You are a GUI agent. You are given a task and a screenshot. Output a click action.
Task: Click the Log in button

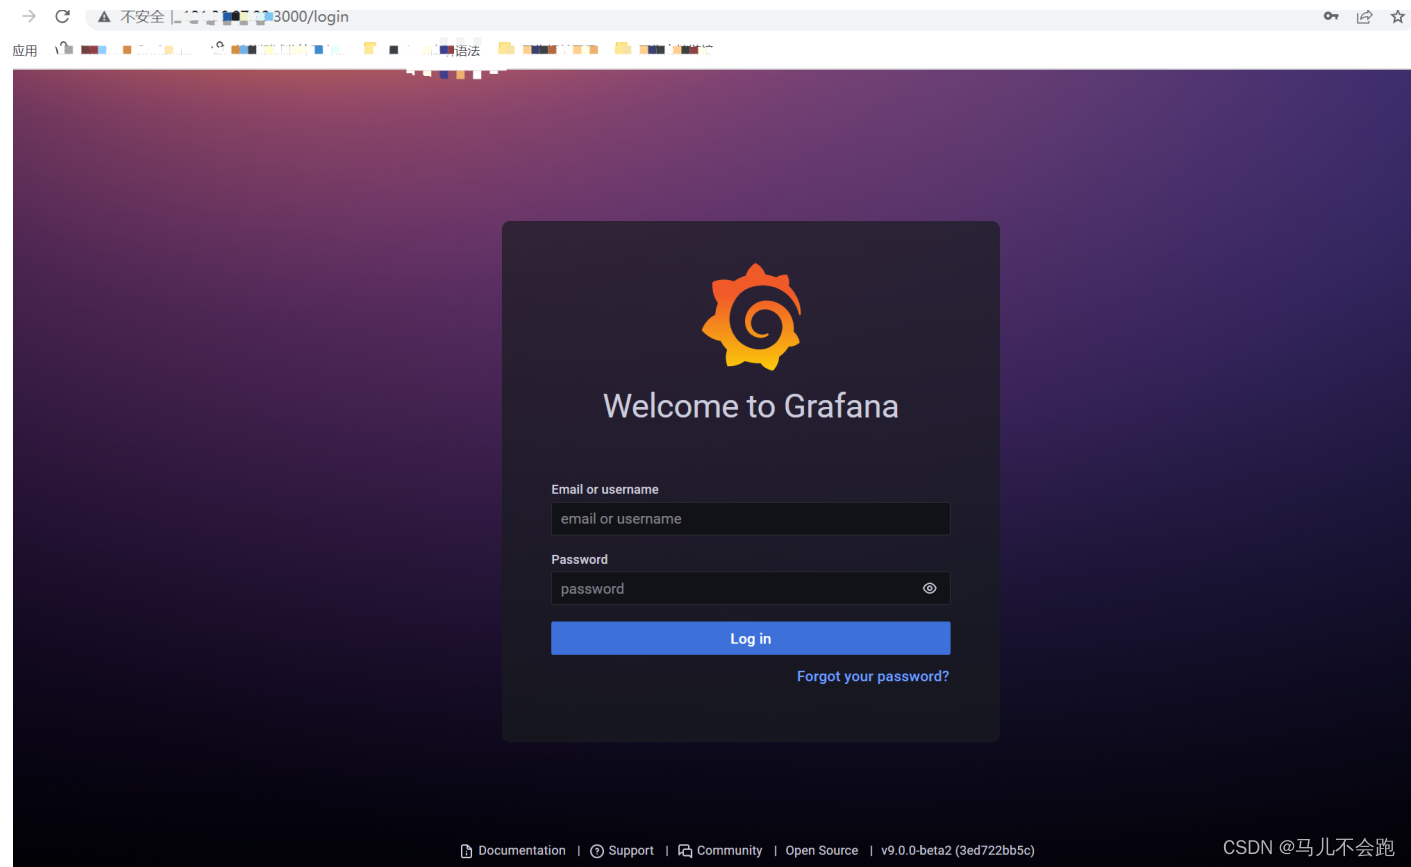(x=750, y=638)
